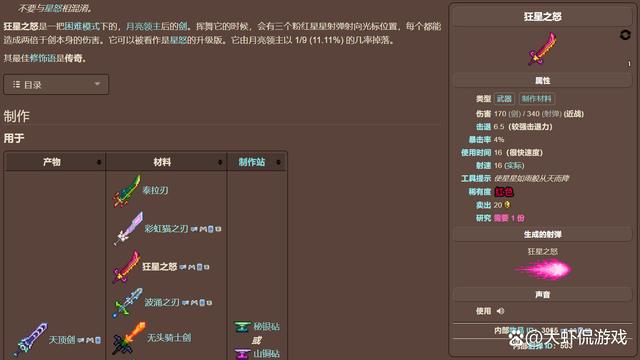This screenshot has height=360, width=640.
Task: Click the 天顶剑 product sword icon
Action: tap(30, 340)
